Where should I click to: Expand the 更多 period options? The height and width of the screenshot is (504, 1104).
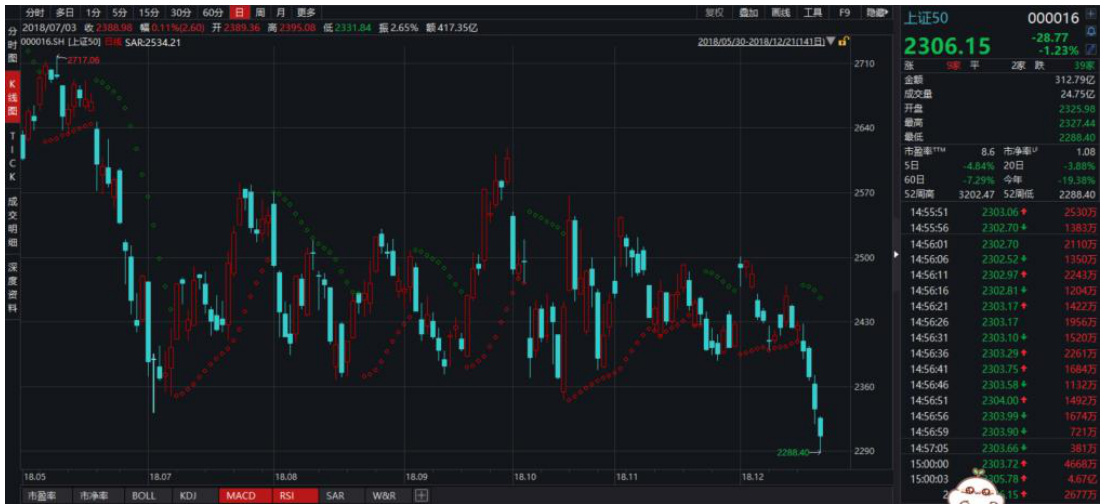pos(306,12)
